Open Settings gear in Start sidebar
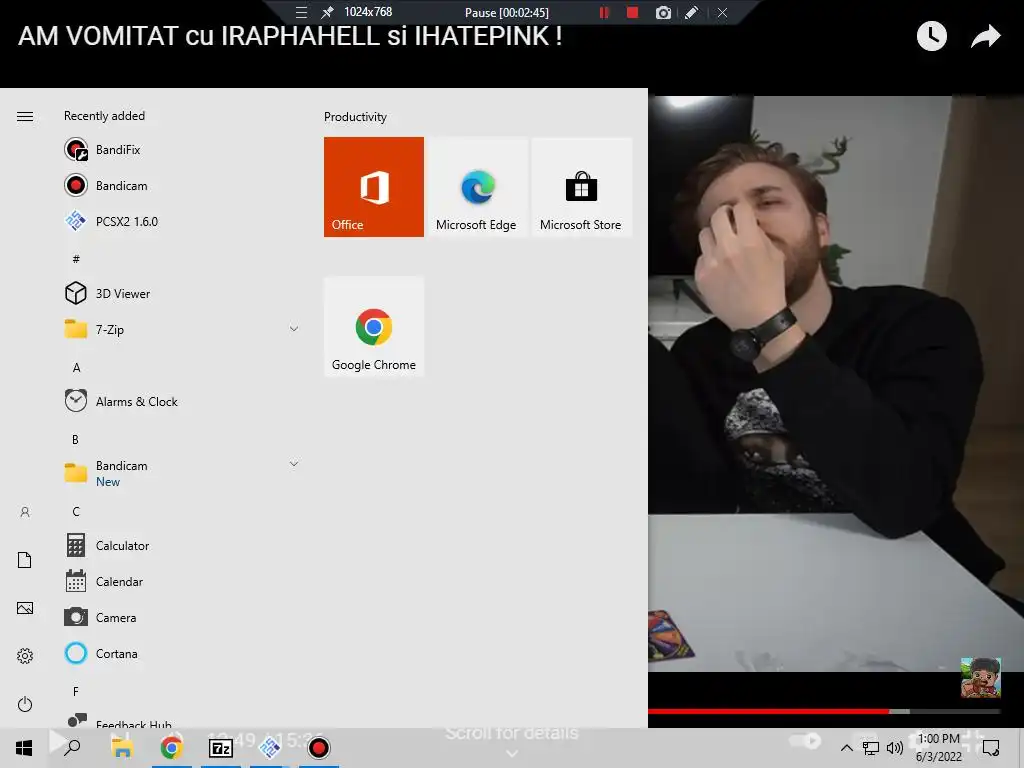The height and width of the screenshot is (768, 1024). (25, 656)
